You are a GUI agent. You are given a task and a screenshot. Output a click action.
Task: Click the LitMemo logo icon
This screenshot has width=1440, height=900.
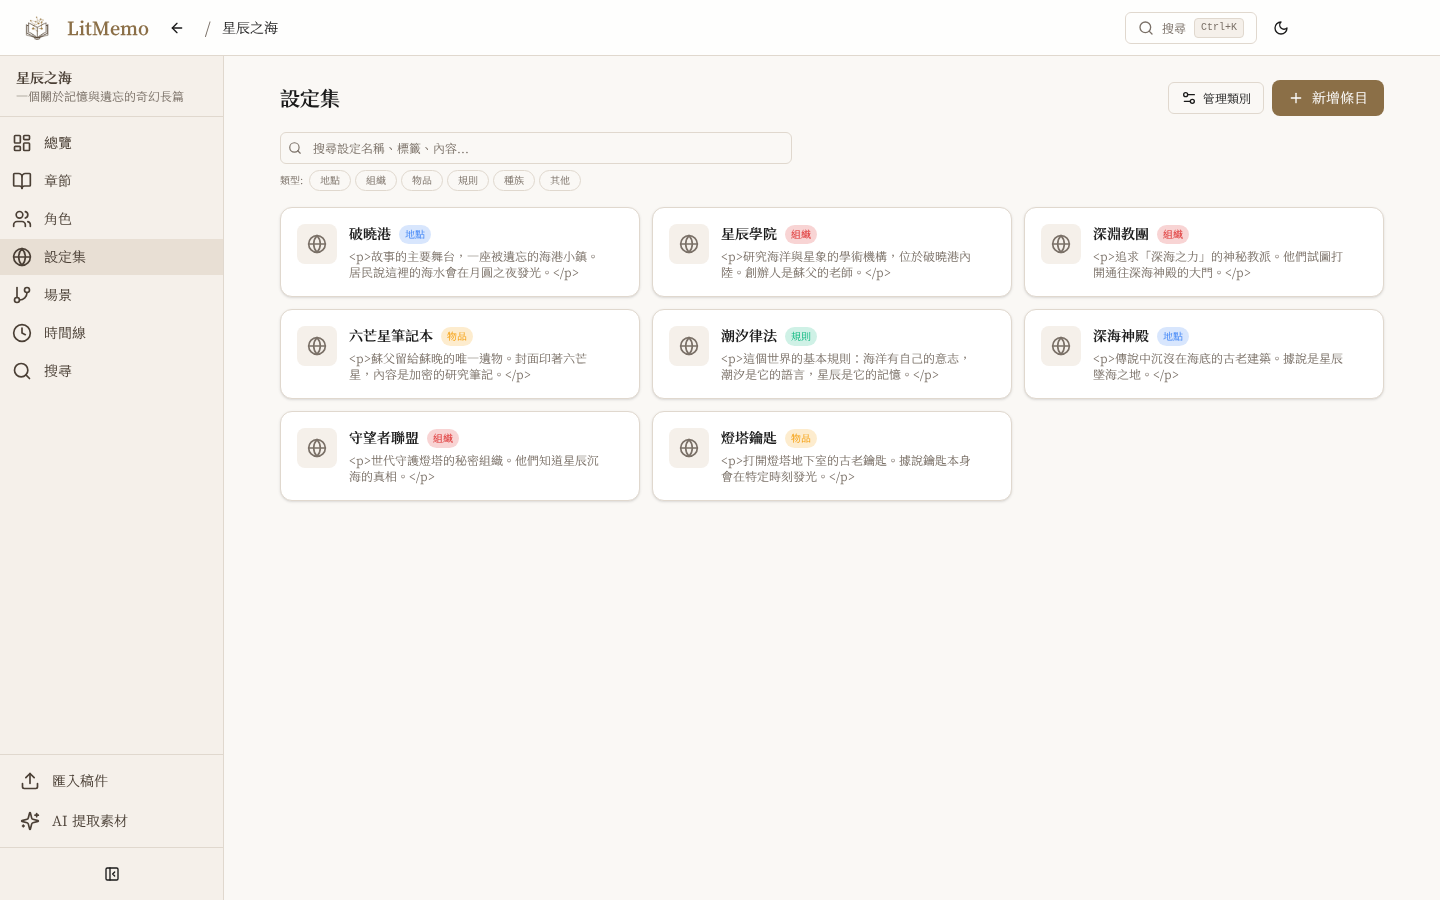pos(37,28)
